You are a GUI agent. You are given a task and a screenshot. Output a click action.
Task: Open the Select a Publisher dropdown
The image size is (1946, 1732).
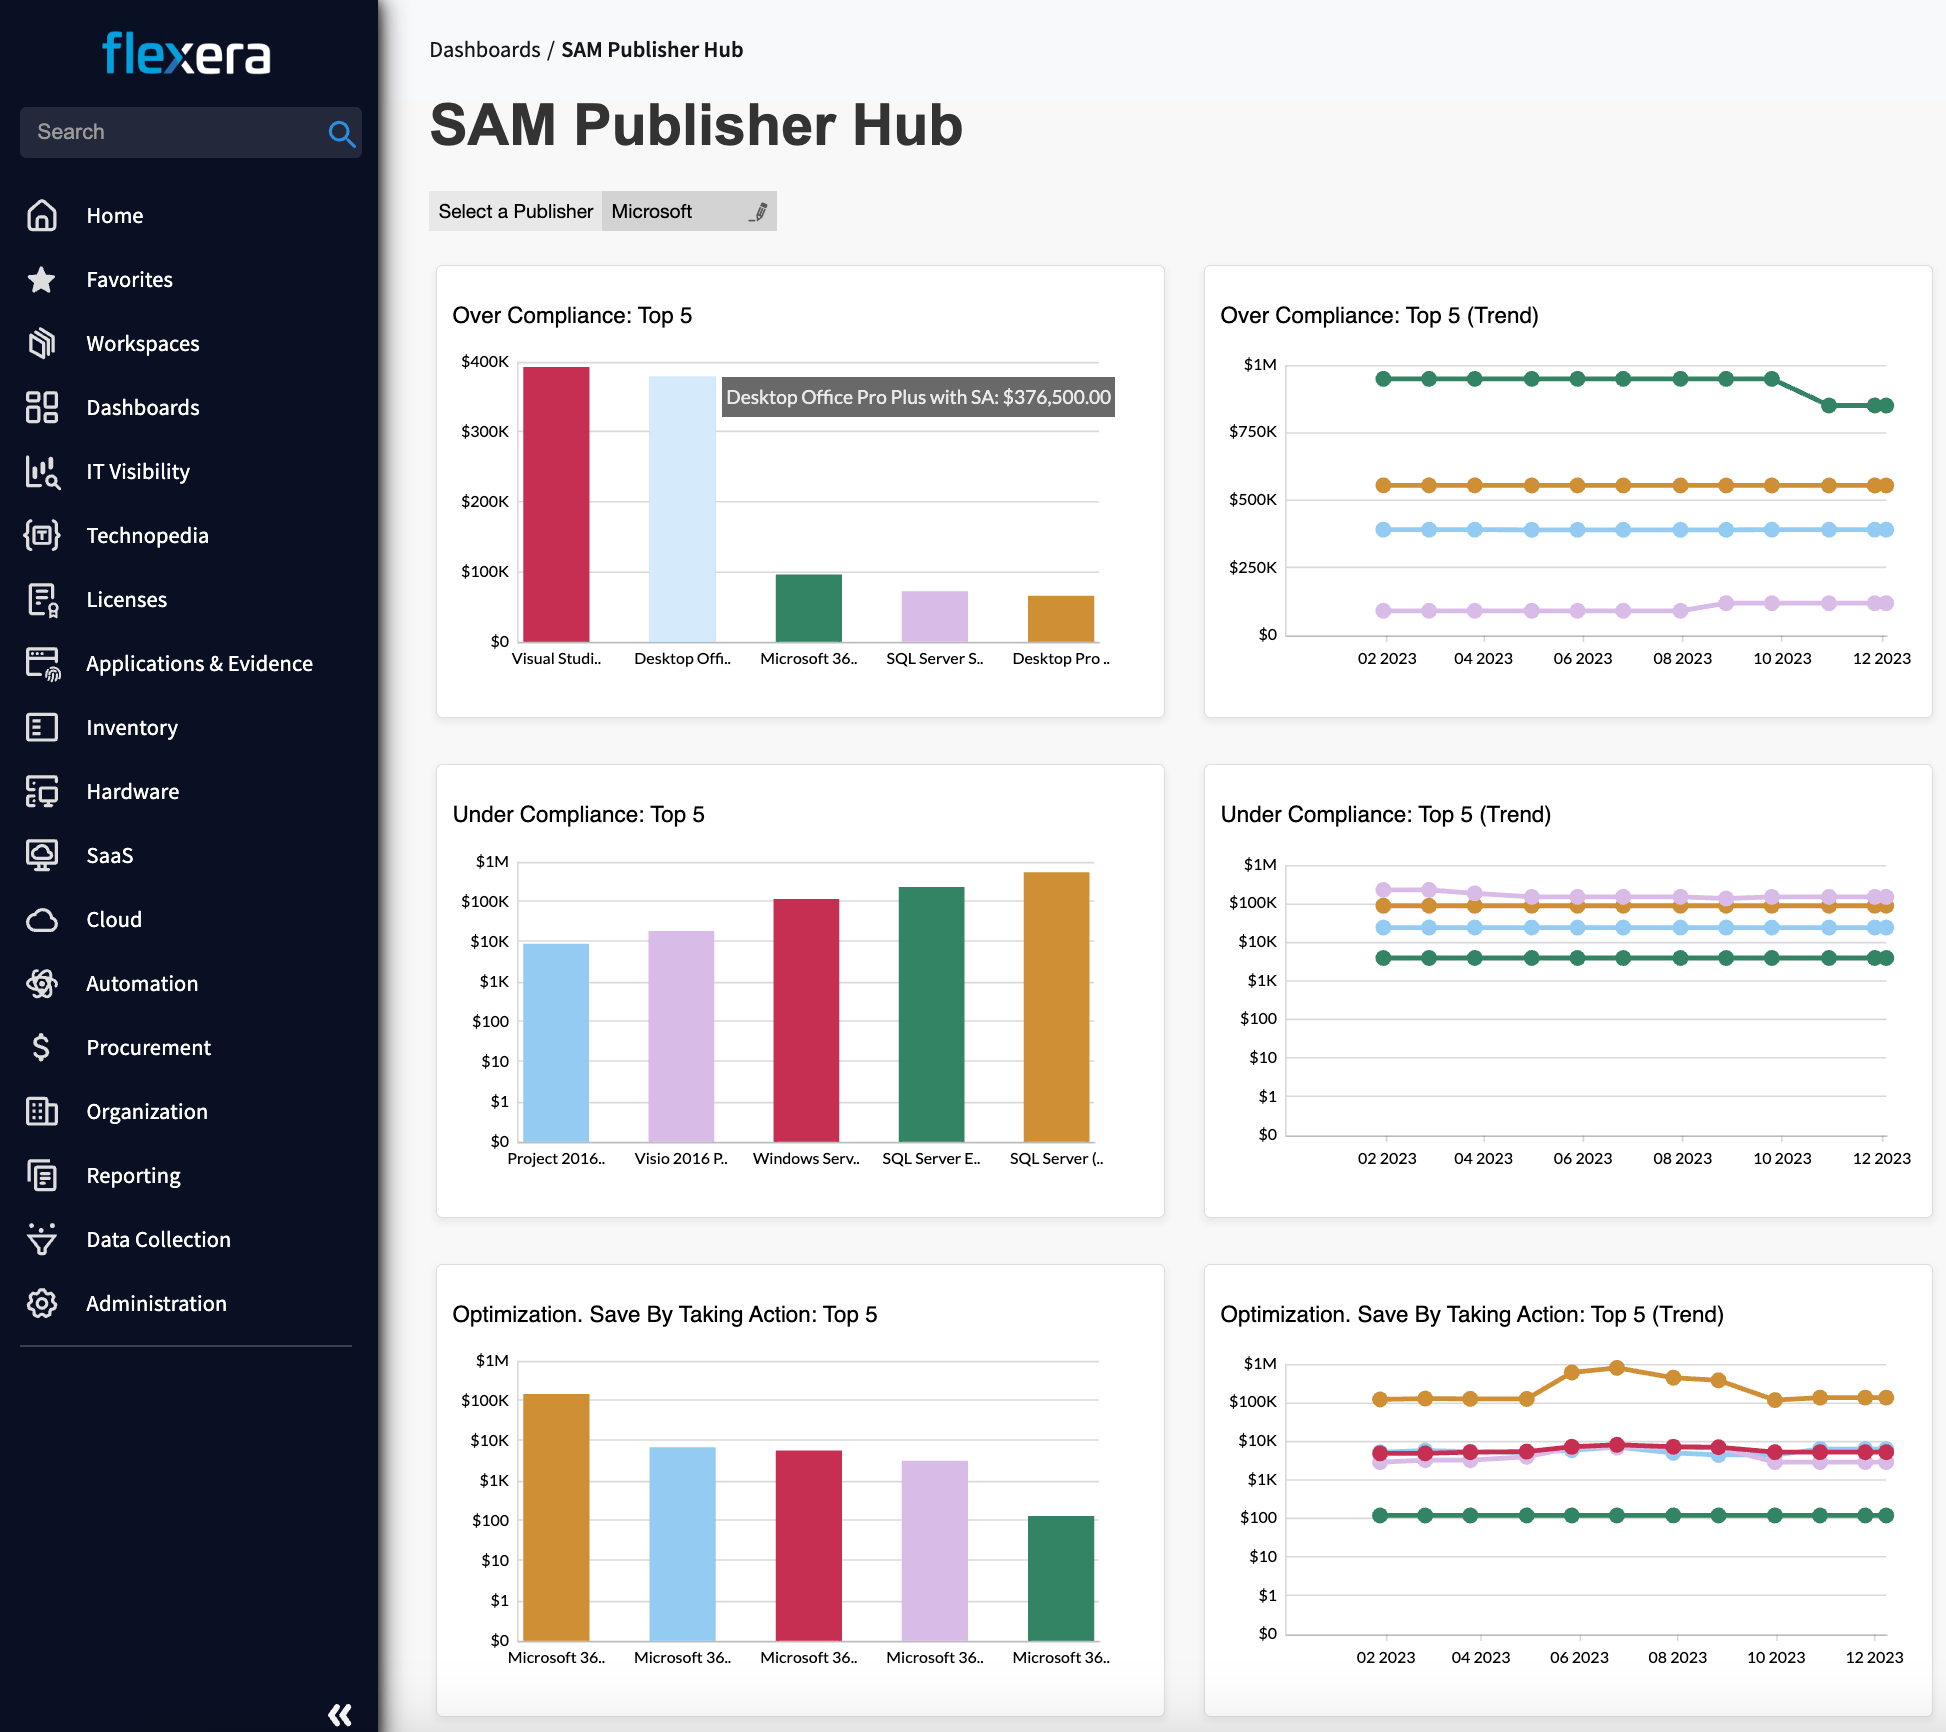pos(690,211)
